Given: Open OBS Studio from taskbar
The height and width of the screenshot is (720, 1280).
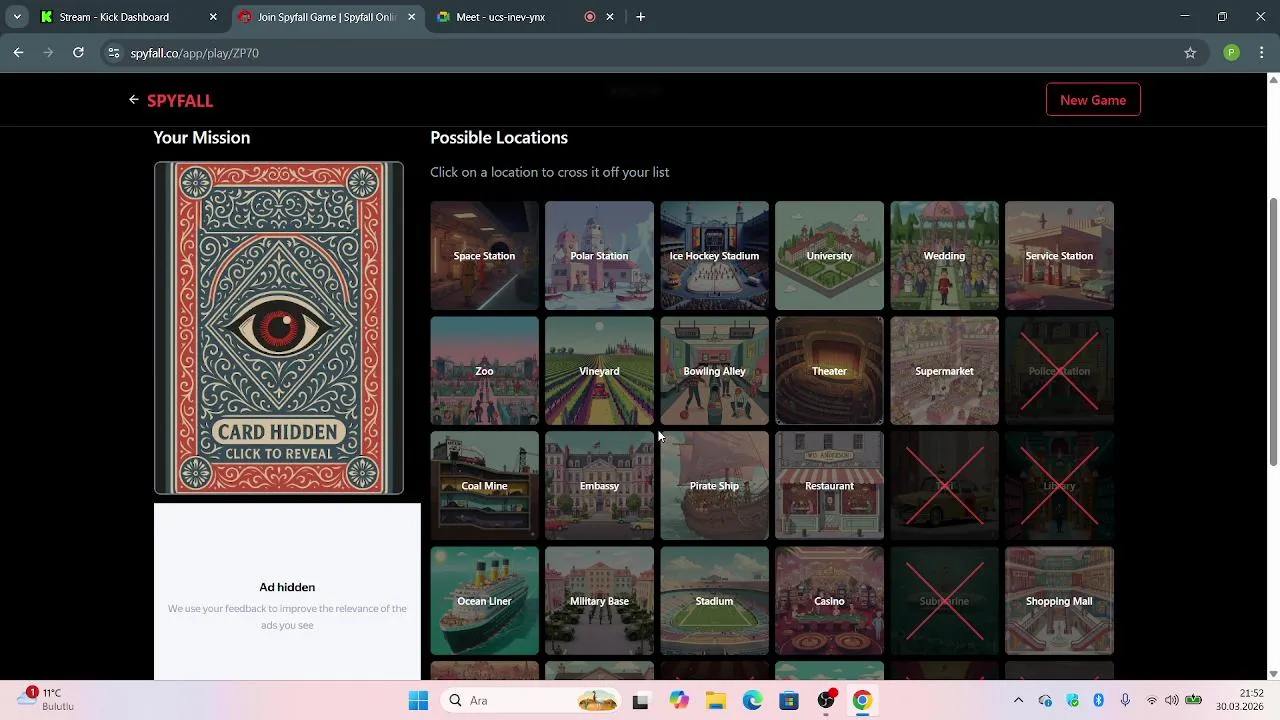Looking at the screenshot, I should [826, 701].
